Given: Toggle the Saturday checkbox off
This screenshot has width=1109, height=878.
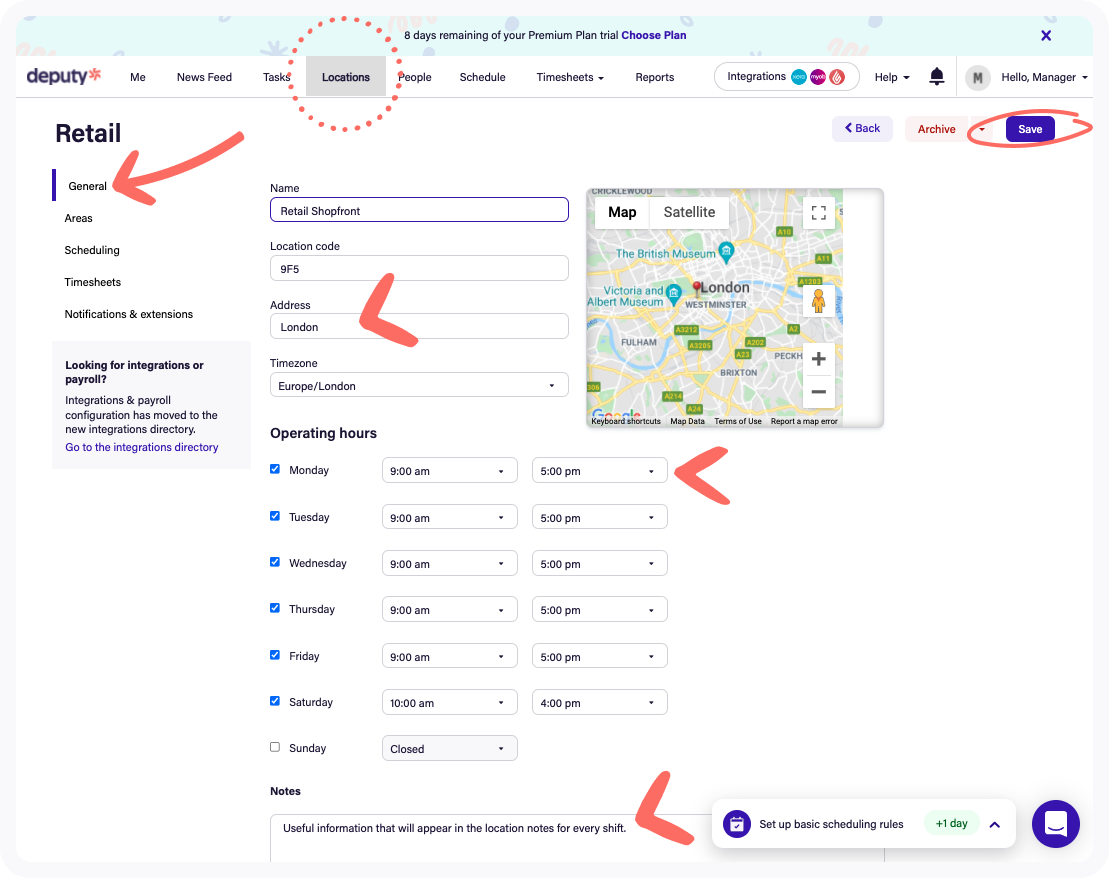Looking at the screenshot, I should [x=275, y=701].
